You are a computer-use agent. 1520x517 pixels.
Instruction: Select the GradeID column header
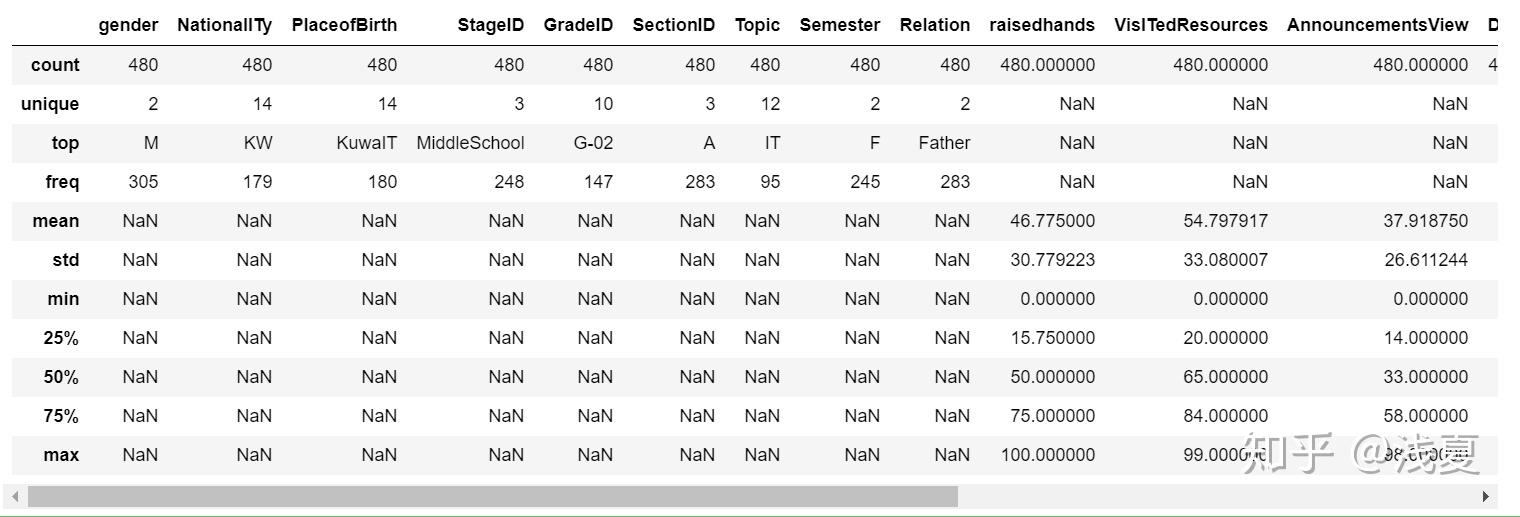pyautogui.click(x=578, y=25)
